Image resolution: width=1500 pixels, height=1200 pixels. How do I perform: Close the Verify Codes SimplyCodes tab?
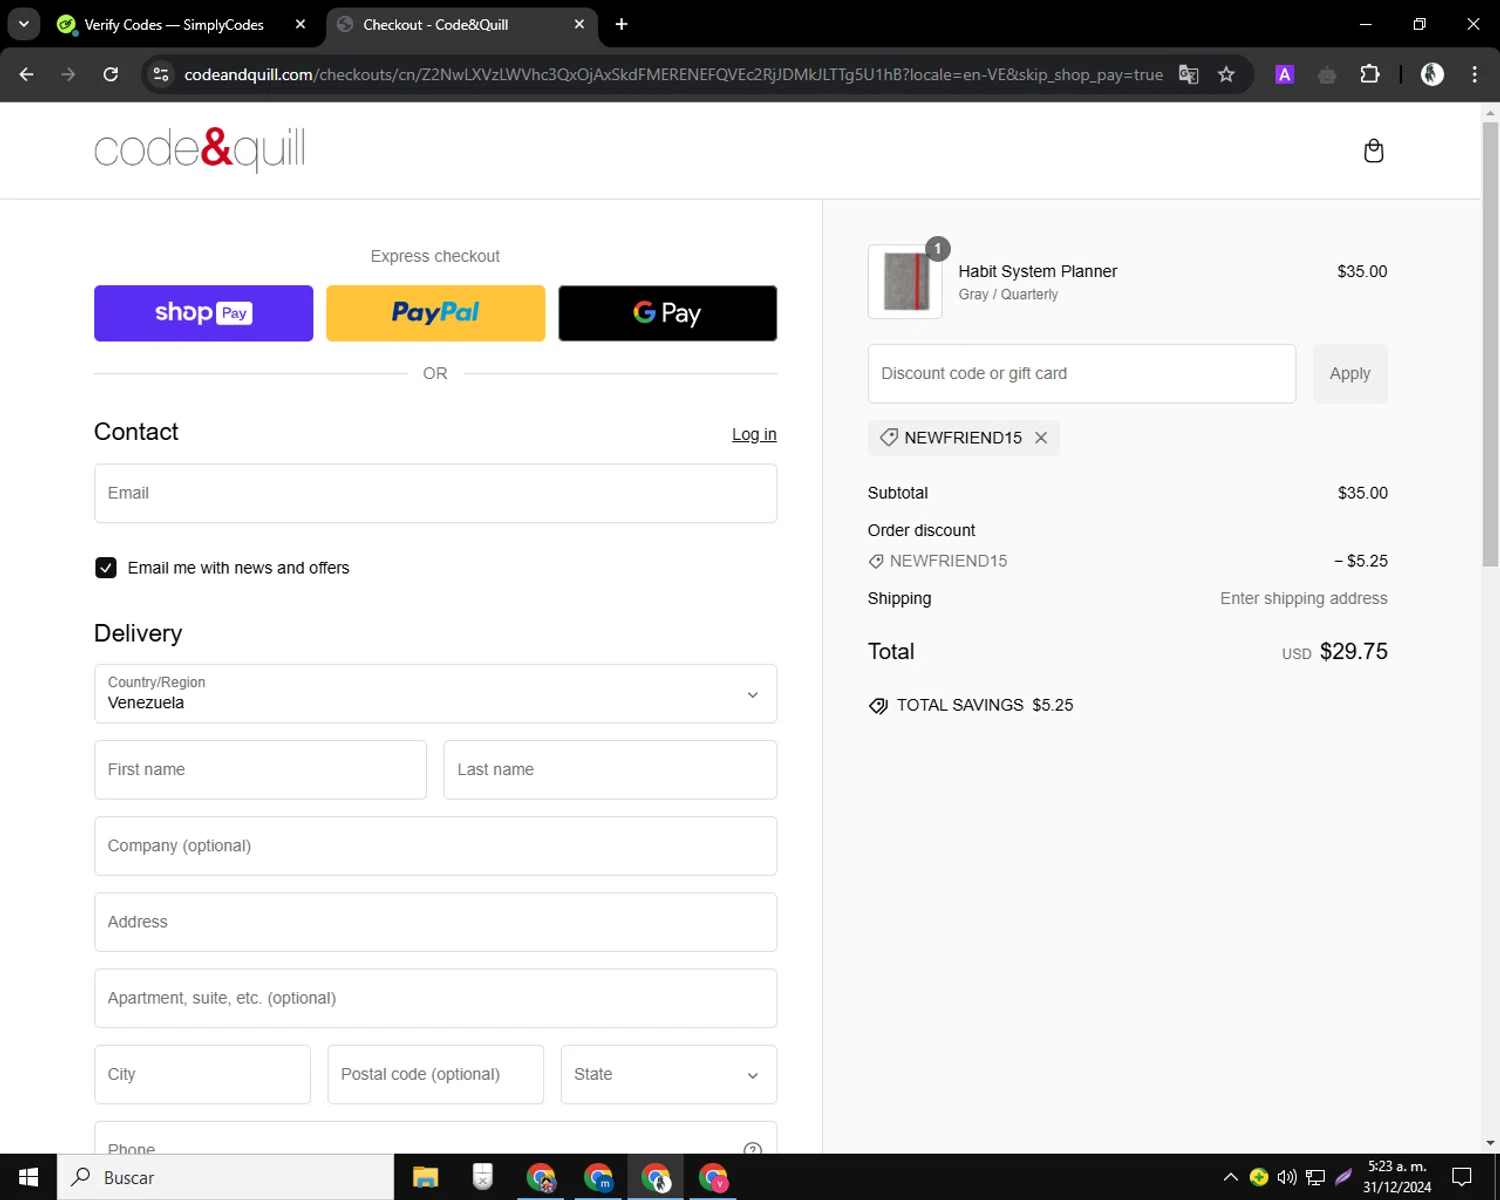(300, 24)
